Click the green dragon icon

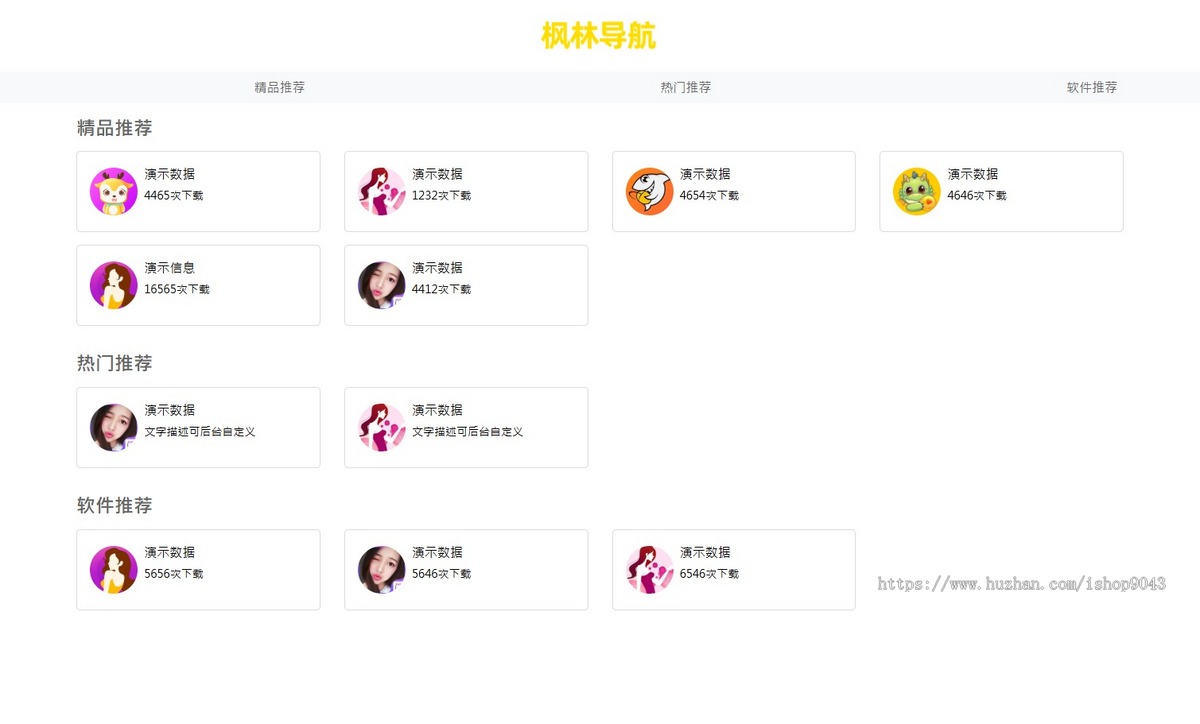917,191
